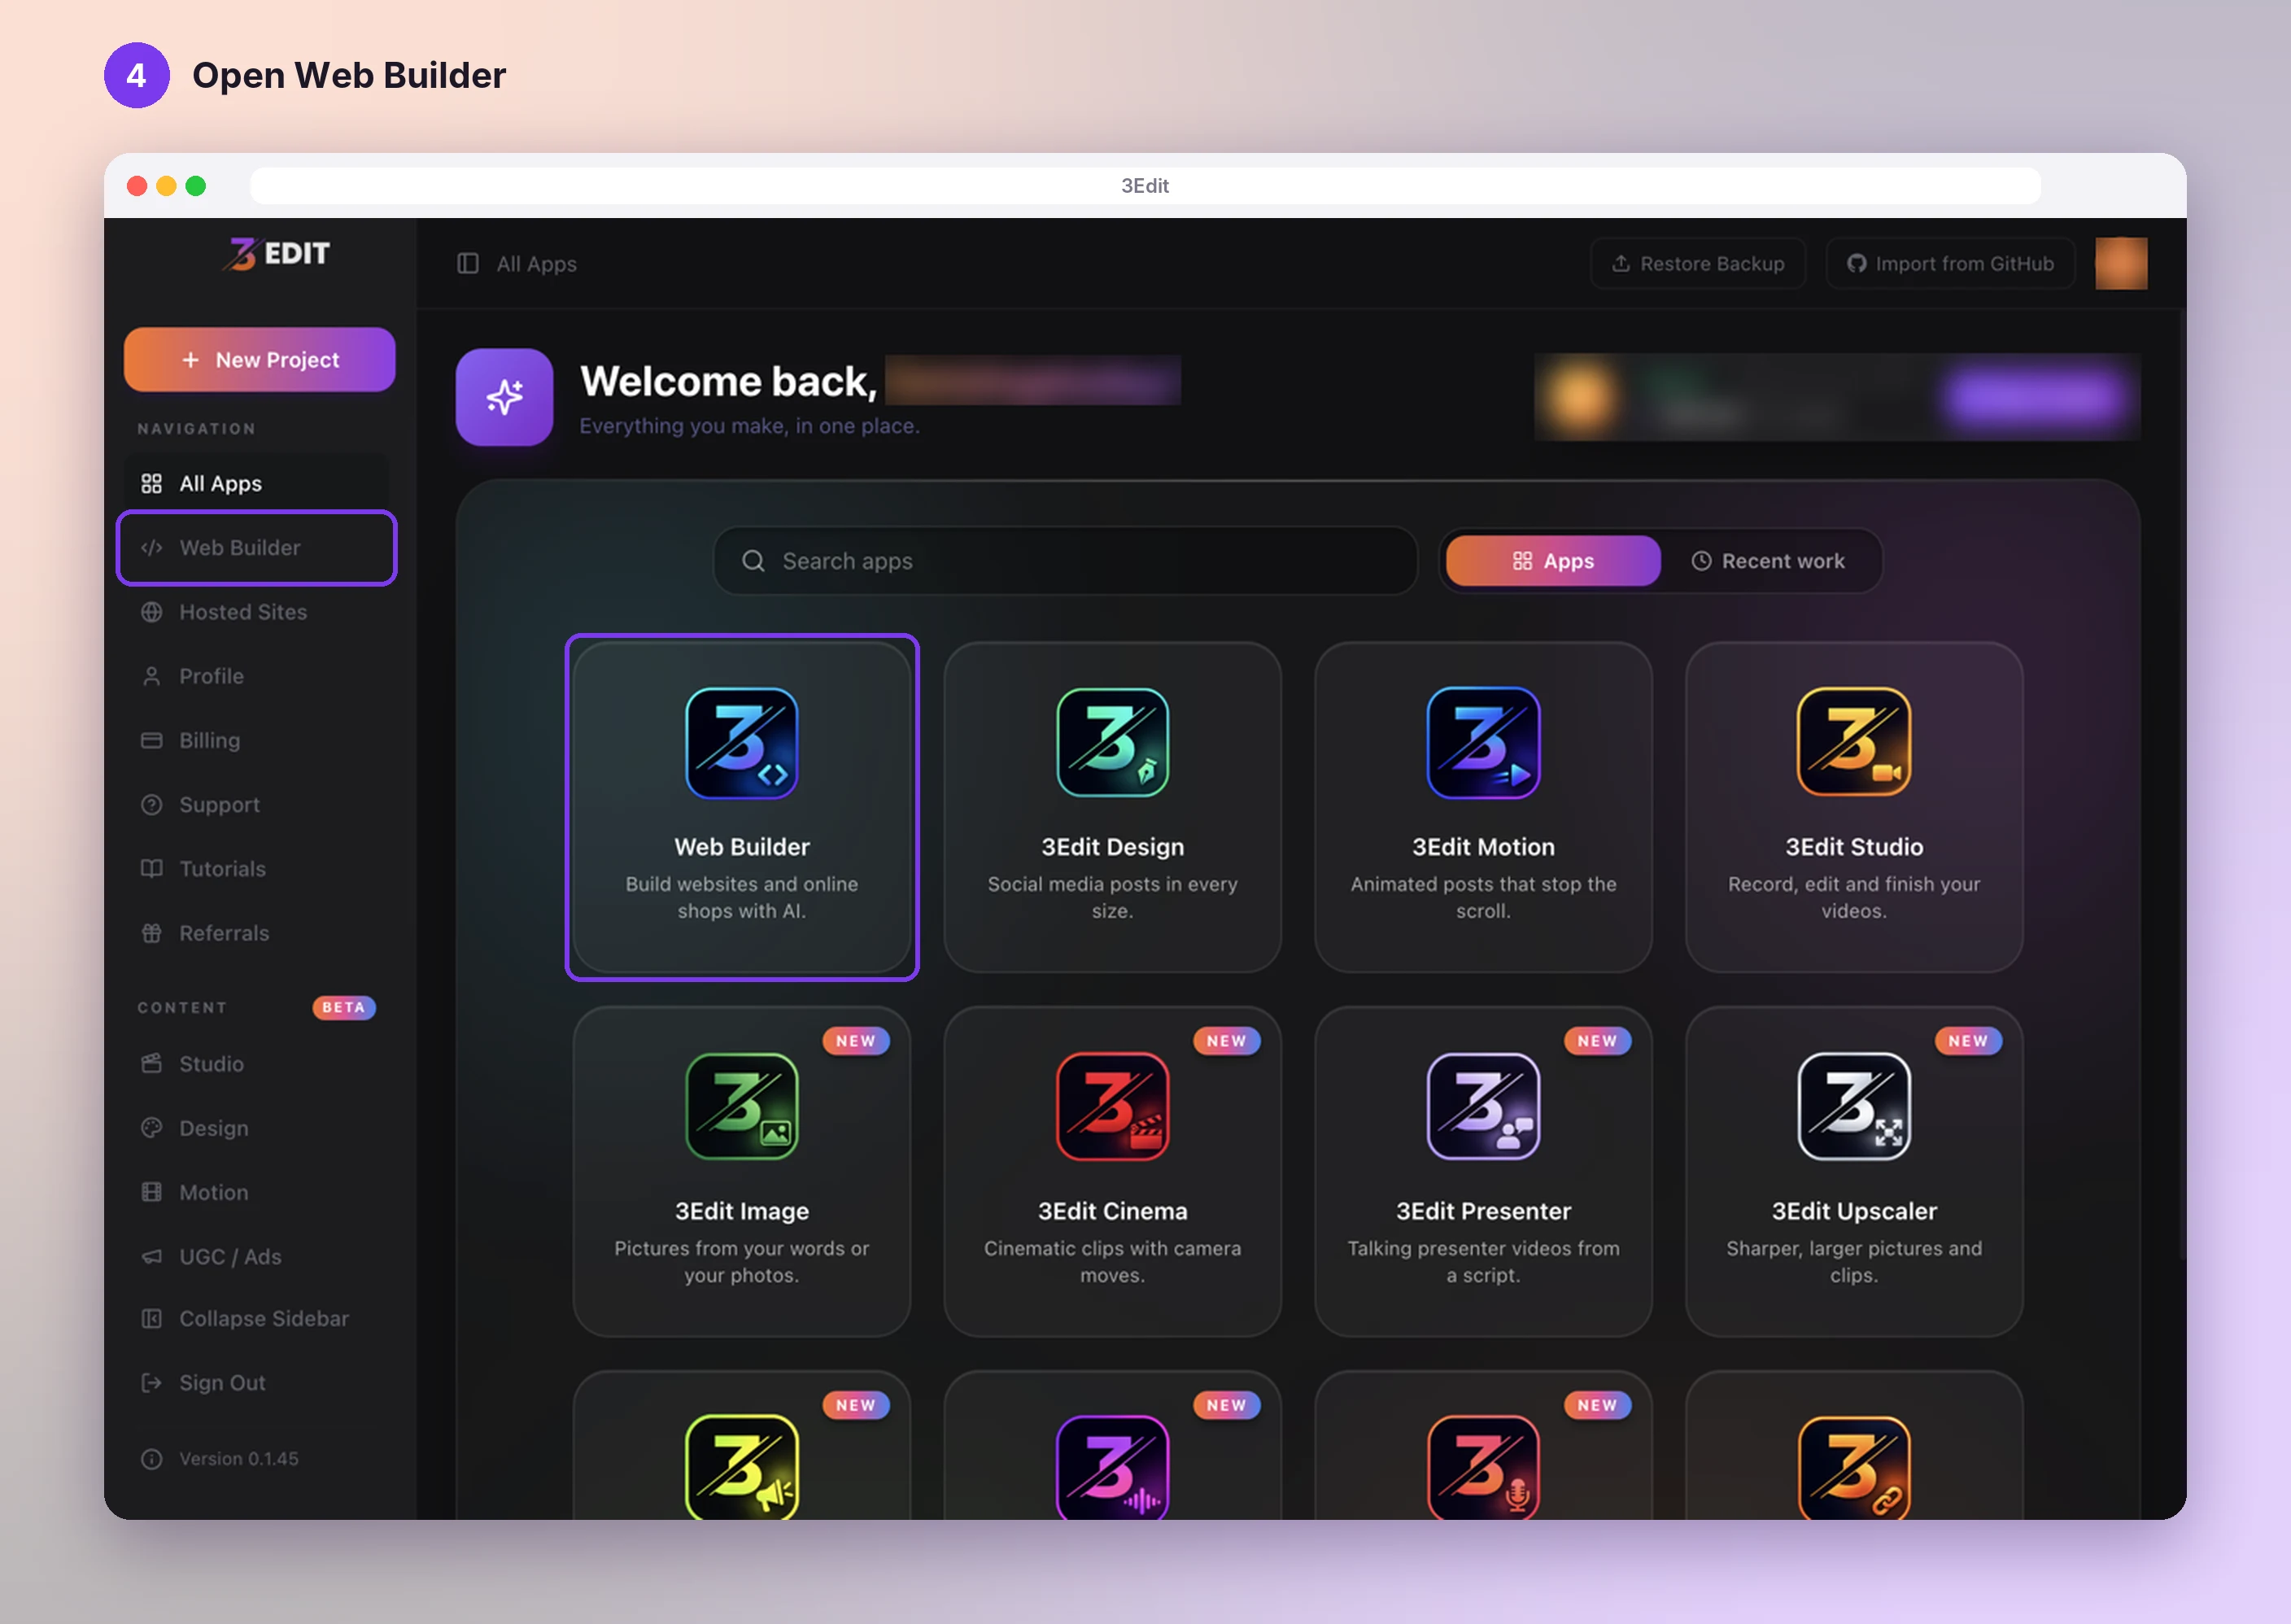Click the red microphone app icon
The height and width of the screenshot is (1624, 2291).
click(1483, 1466)
